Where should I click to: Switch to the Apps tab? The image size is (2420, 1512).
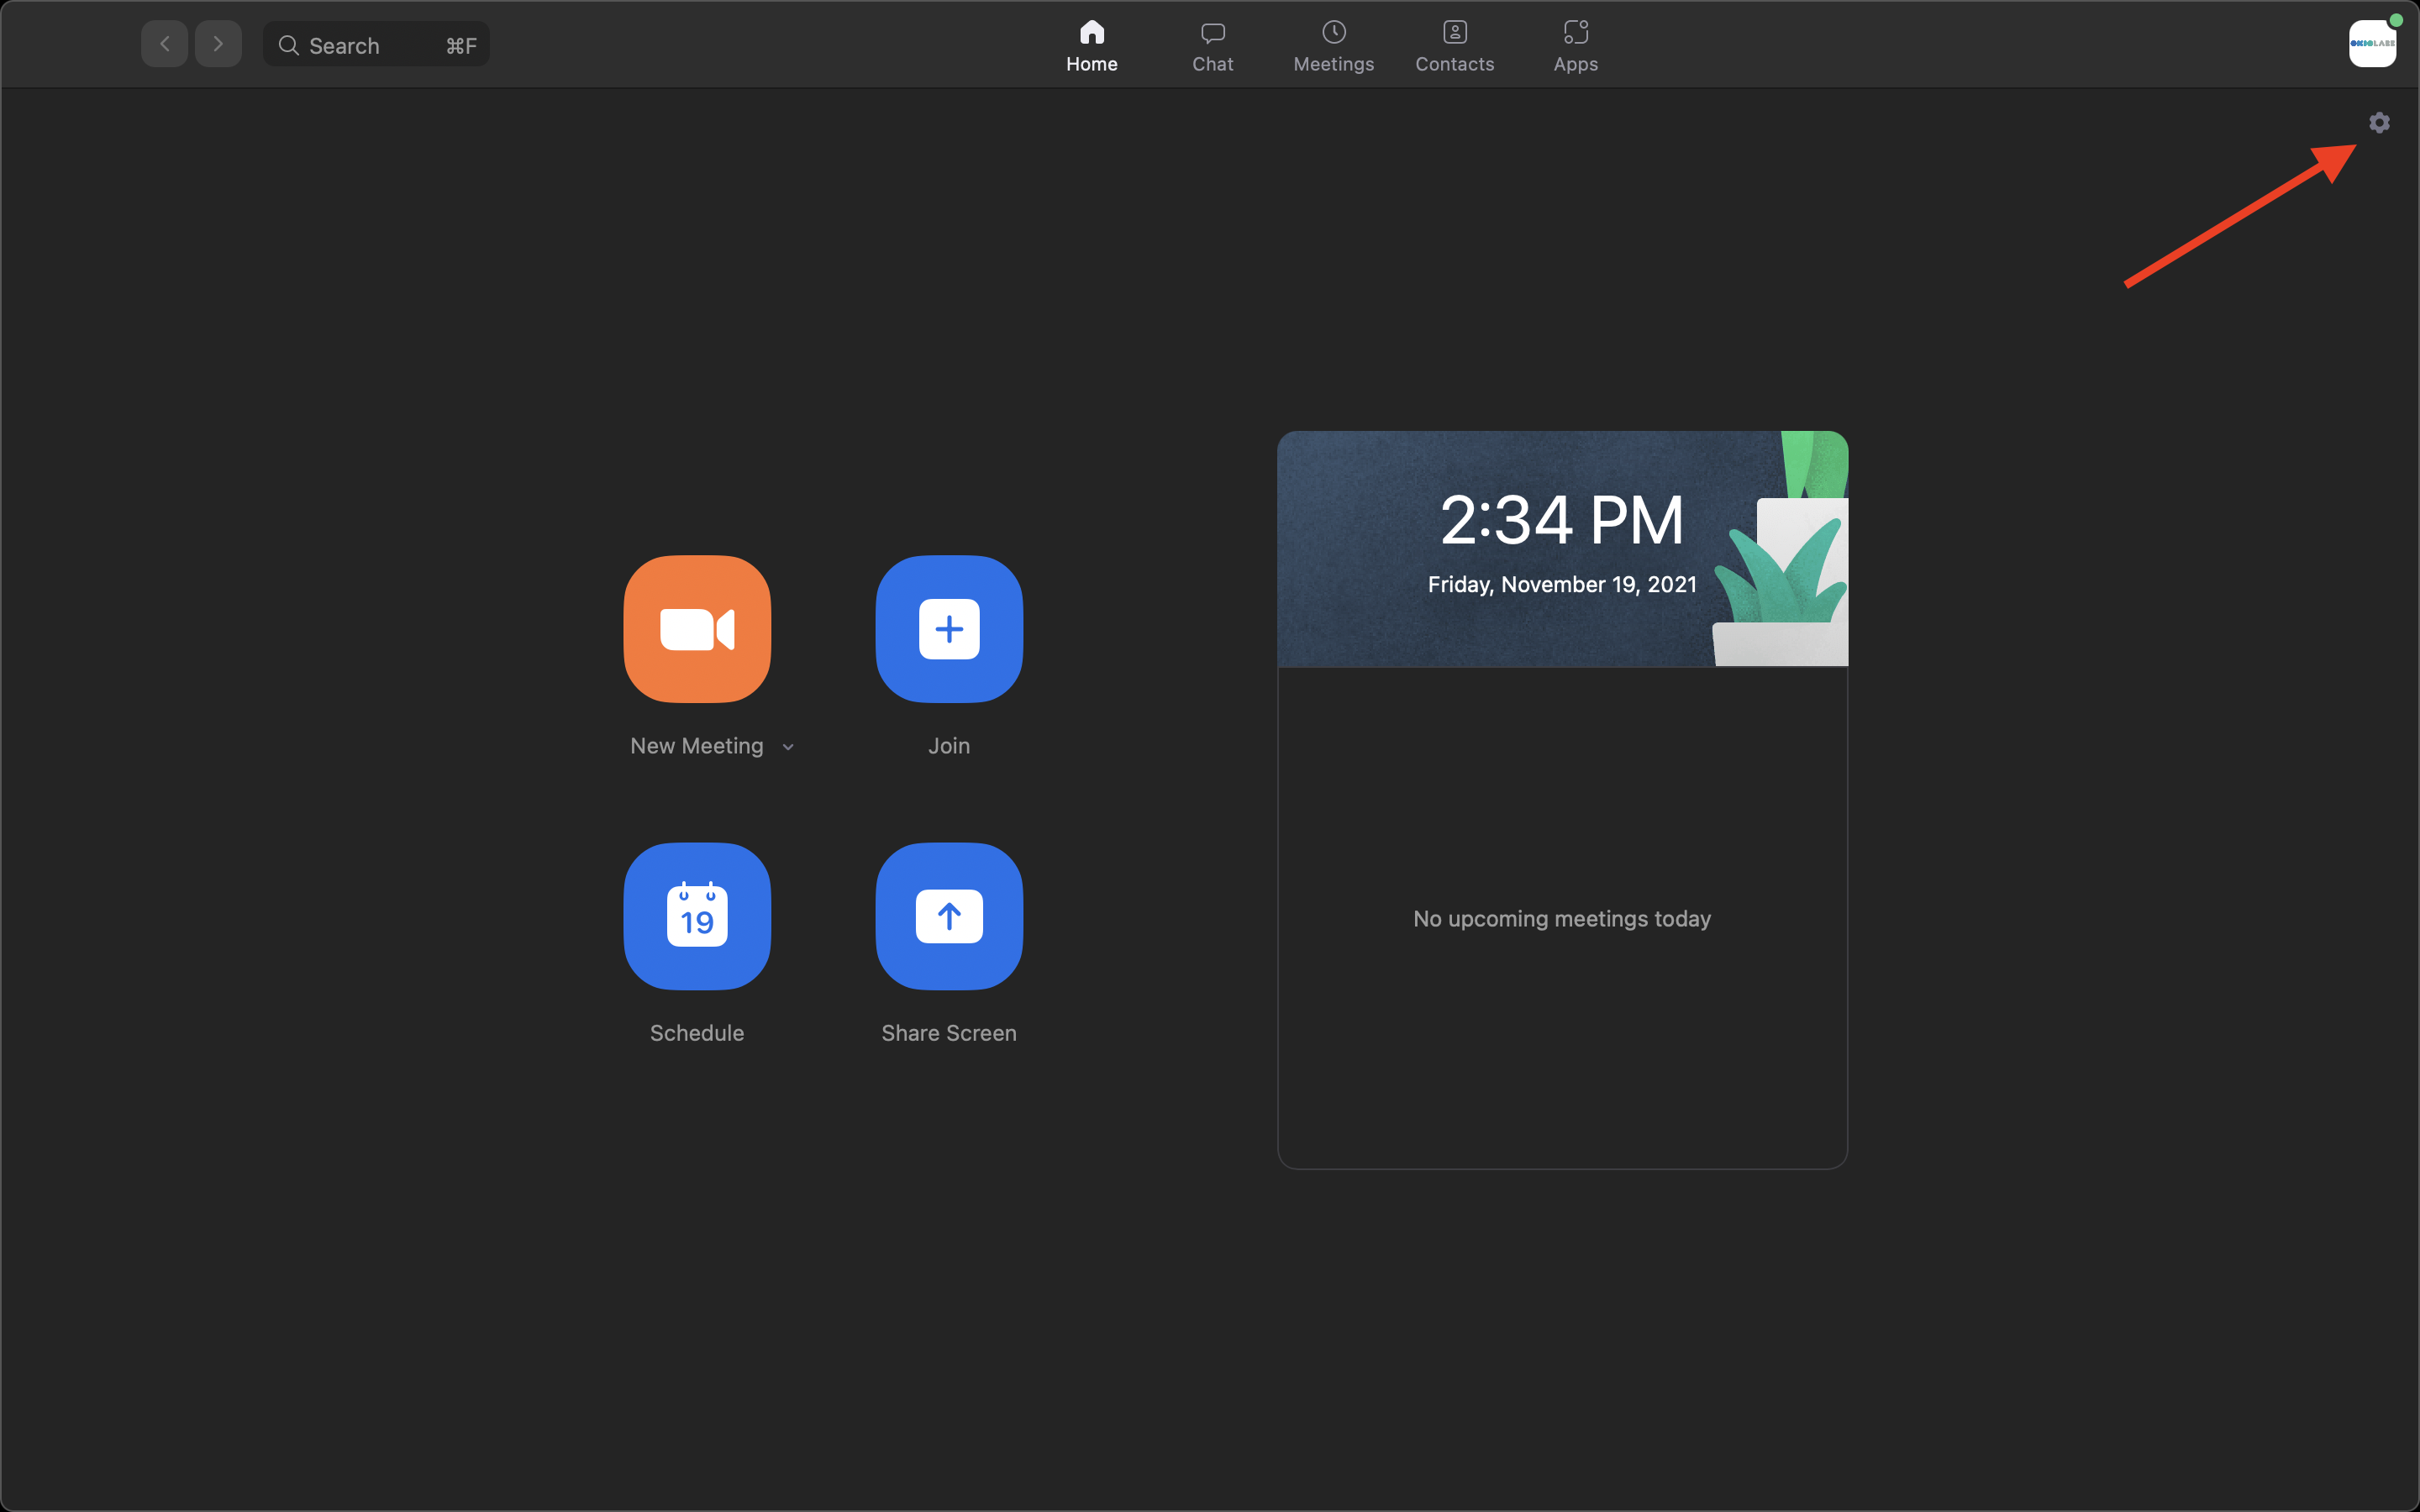coord(1576,46)
